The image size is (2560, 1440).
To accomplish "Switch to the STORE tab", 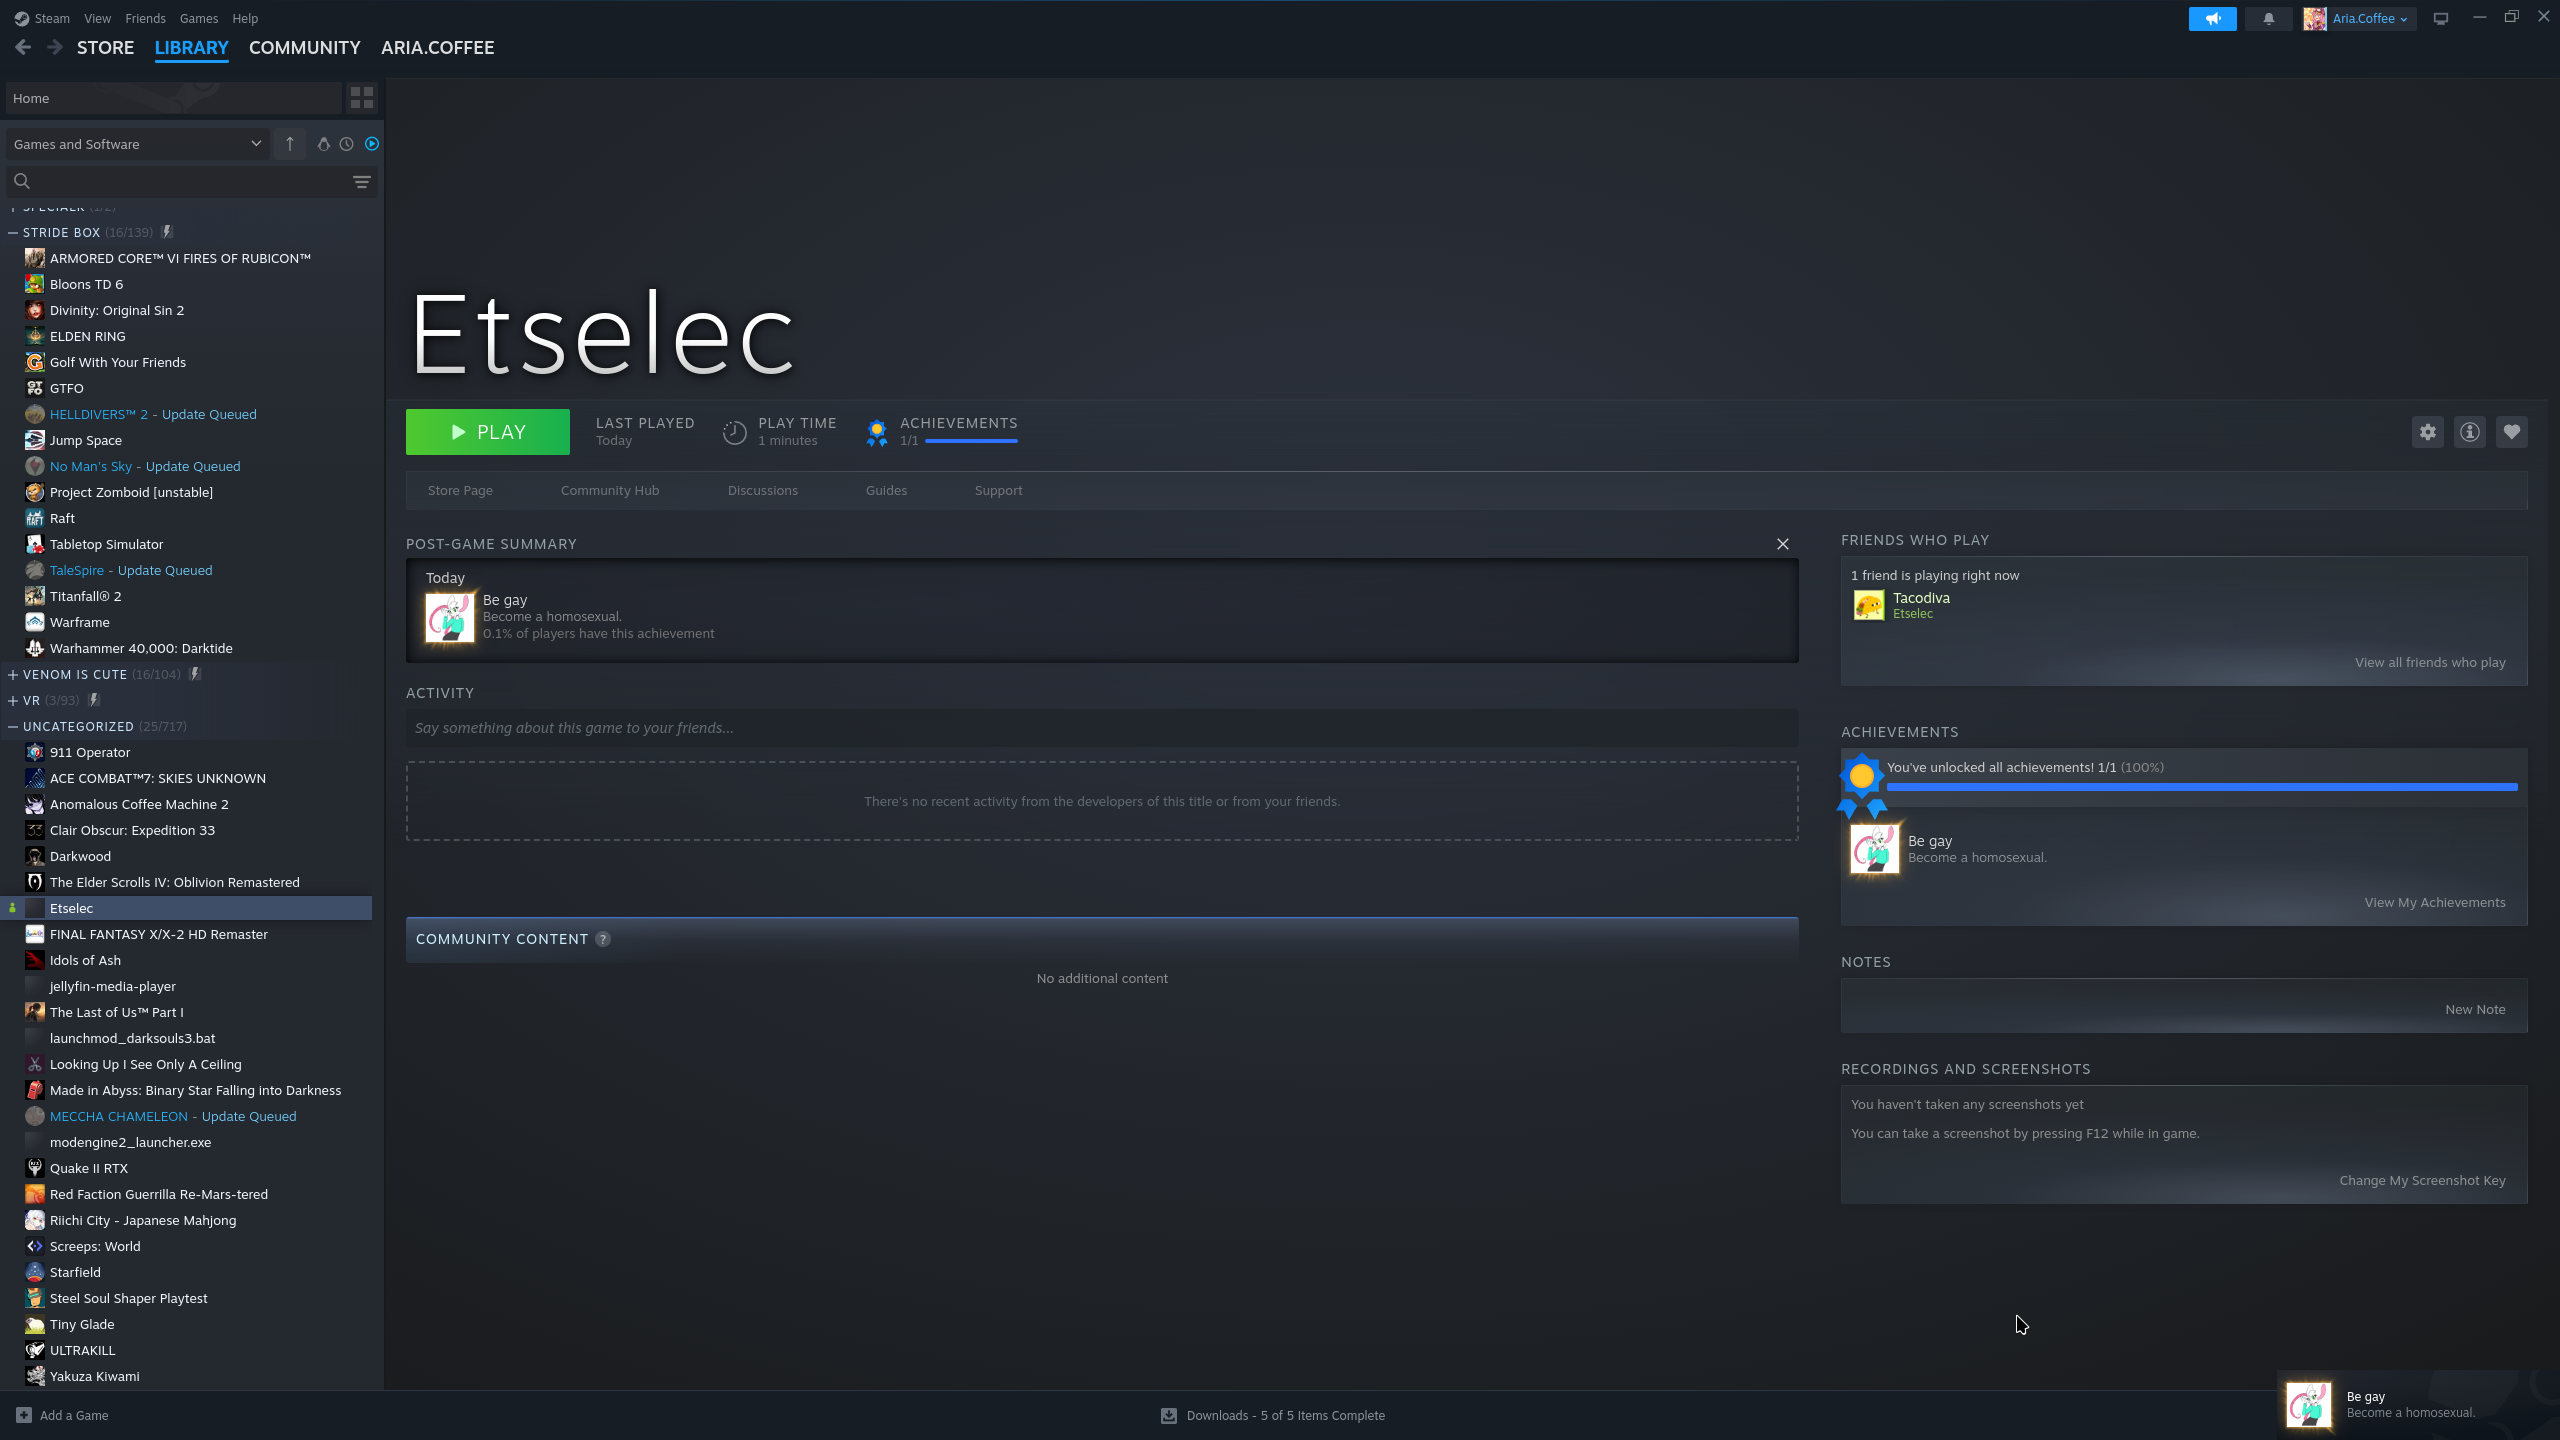I will [105, 47].
